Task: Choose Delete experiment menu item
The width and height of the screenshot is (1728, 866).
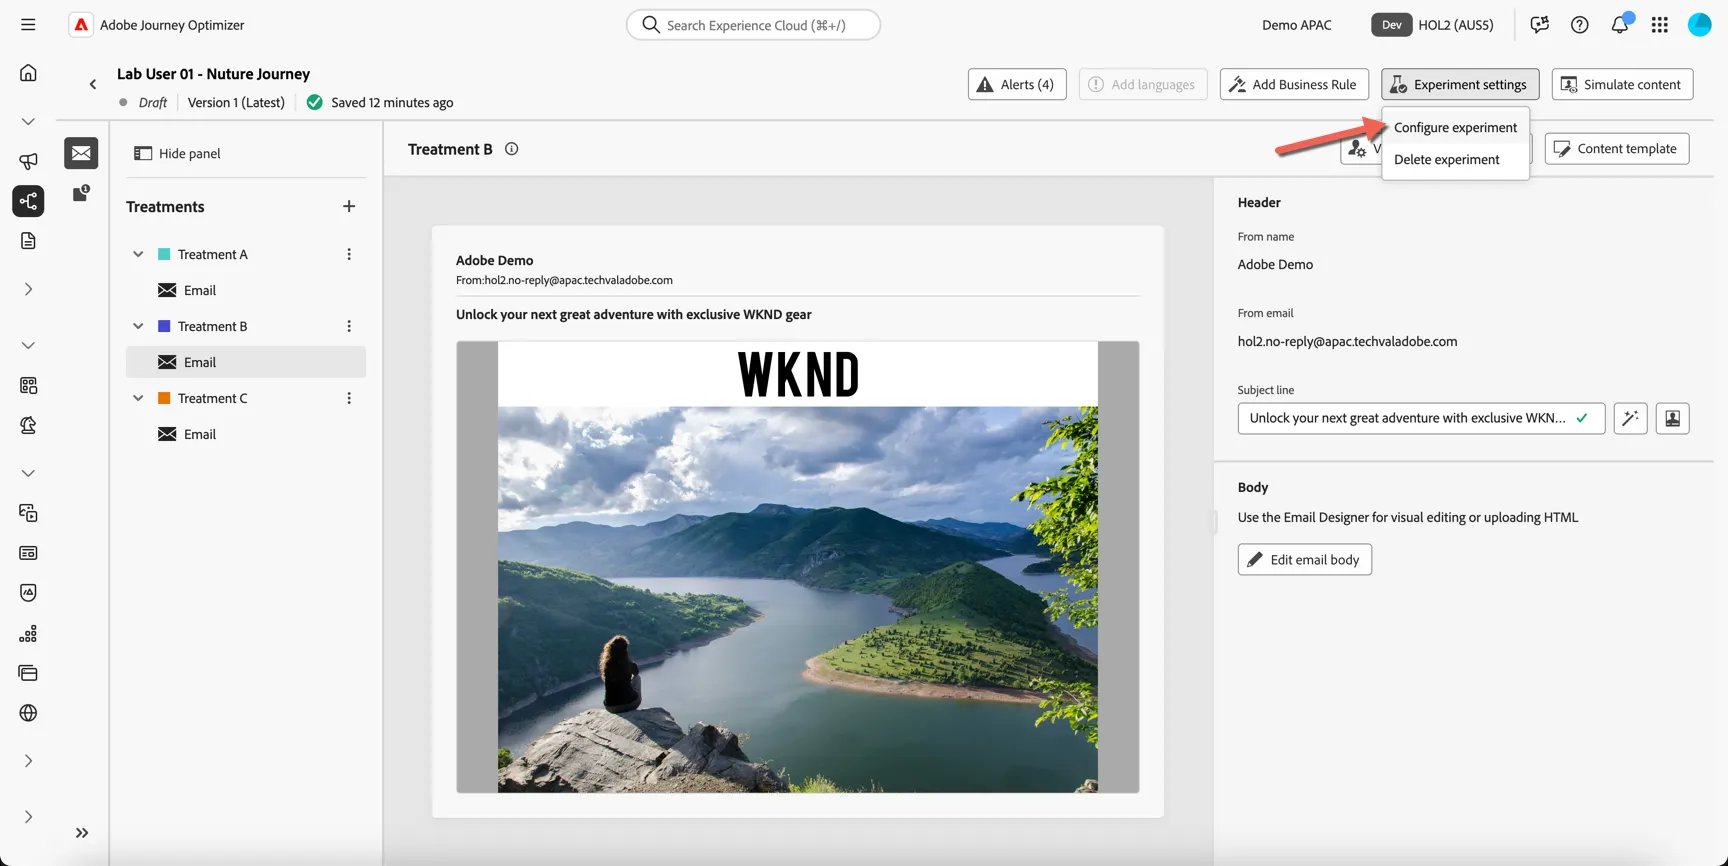Action: (1455, 159)
